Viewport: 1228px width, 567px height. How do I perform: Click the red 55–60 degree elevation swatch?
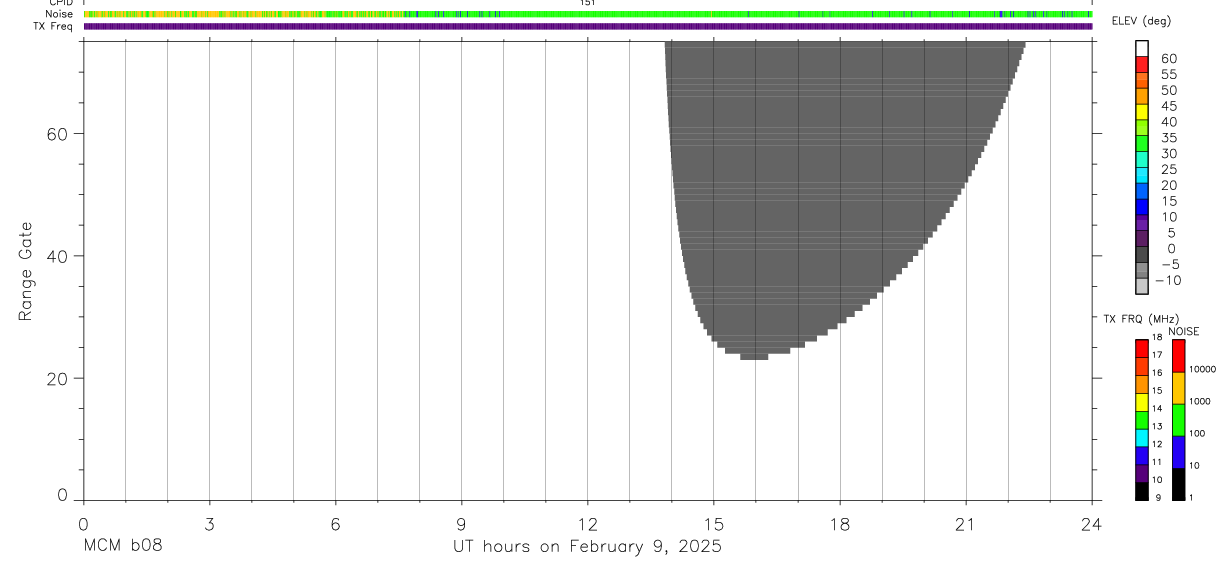(1142, 64)
